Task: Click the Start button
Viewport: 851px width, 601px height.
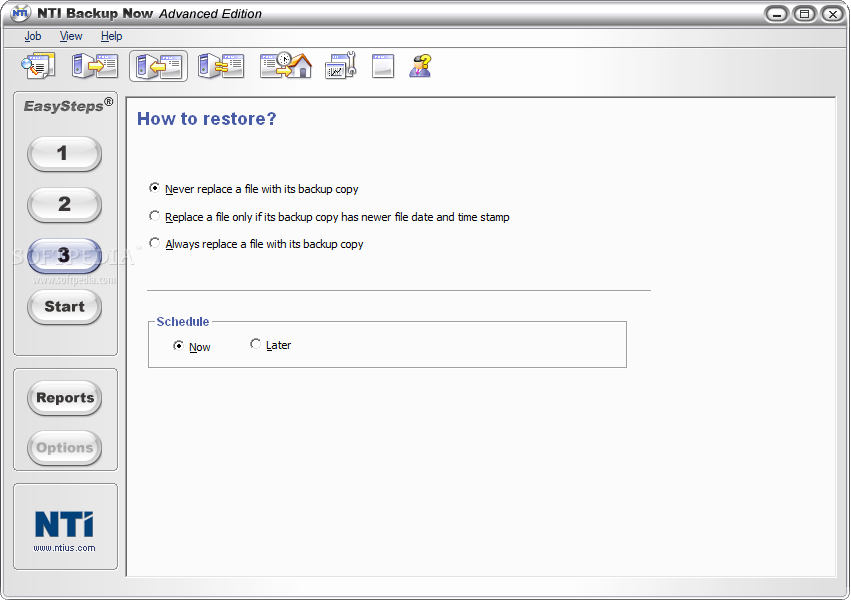Action: click(x=65, y=307)
